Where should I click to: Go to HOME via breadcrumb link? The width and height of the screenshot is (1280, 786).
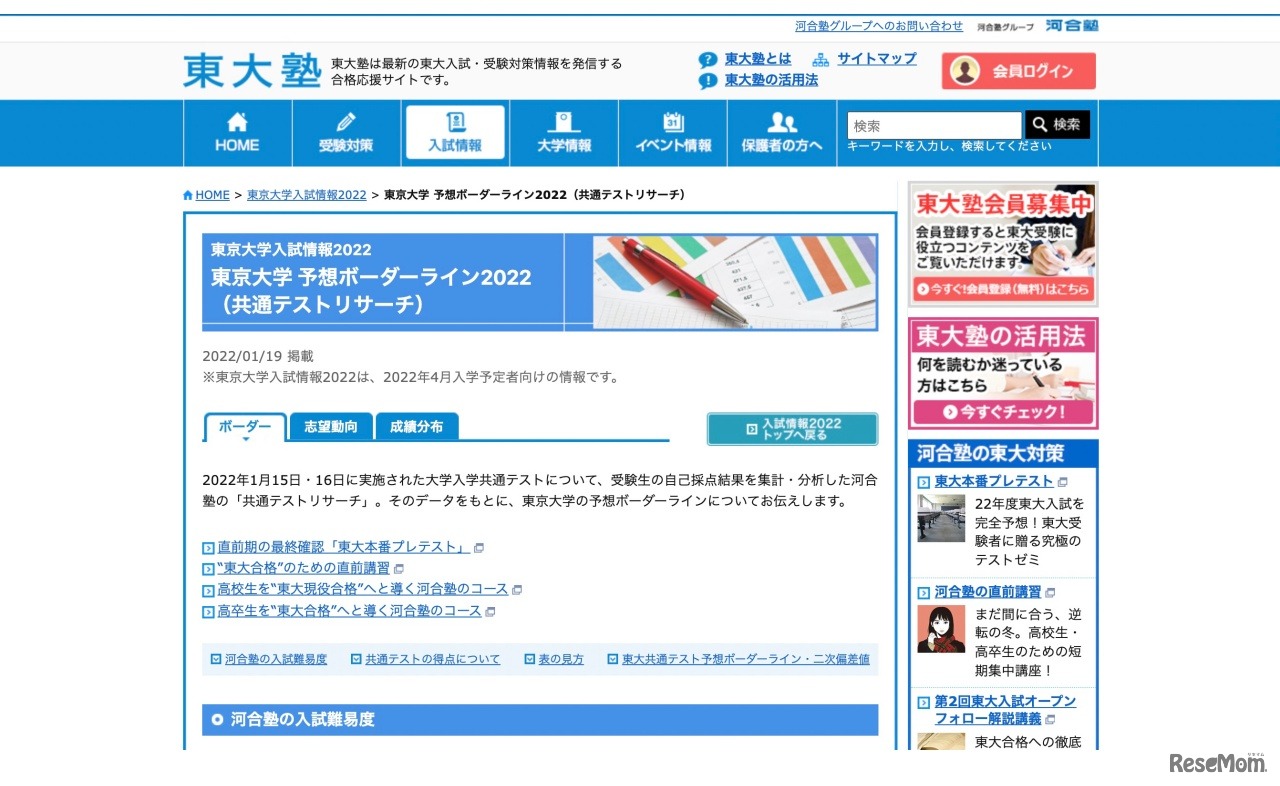(x=212, y=195)
